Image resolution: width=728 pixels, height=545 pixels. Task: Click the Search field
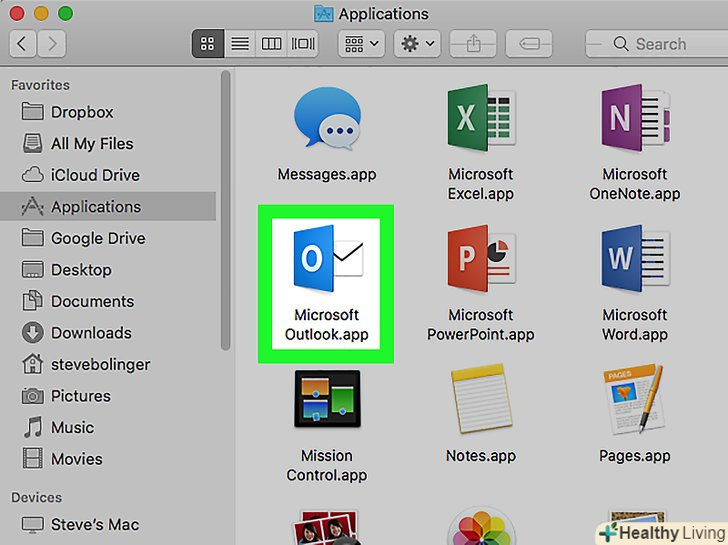click(x=655, y=44)
